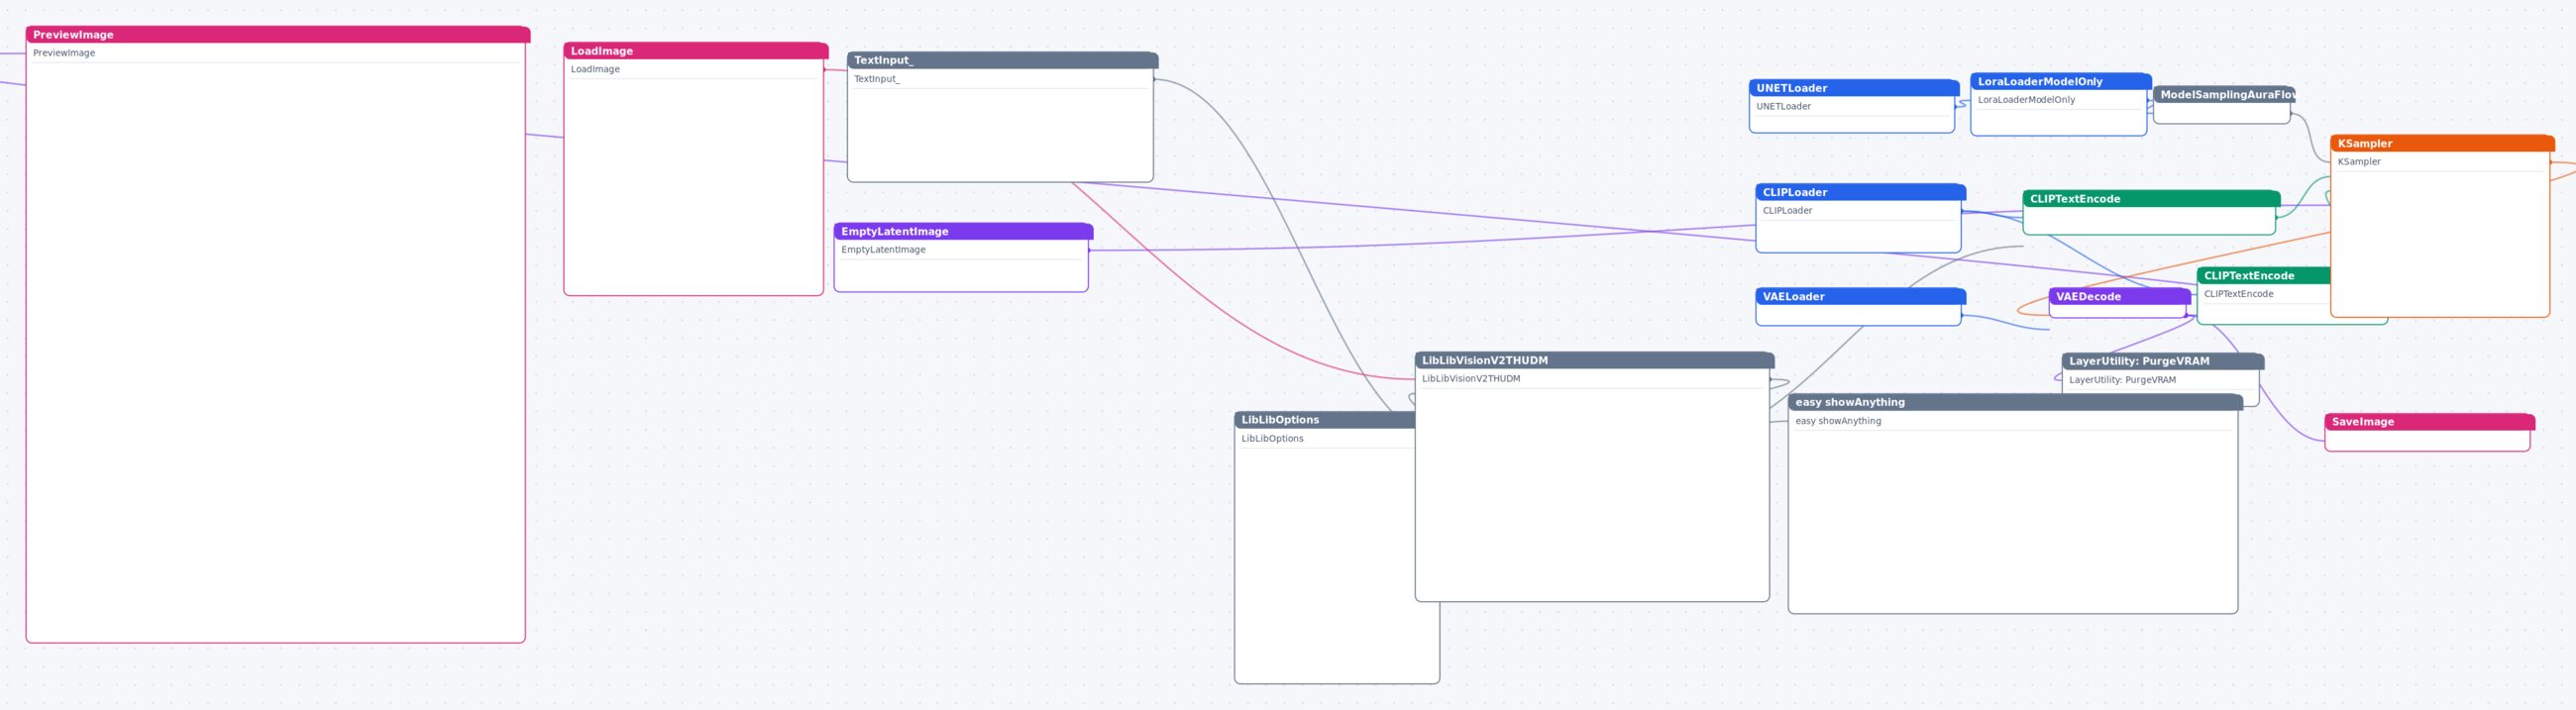Screen dimensions: 2576x710
Task: Click the 'easy showAnything' subtitle text in node body
Action: (1838, 421)
